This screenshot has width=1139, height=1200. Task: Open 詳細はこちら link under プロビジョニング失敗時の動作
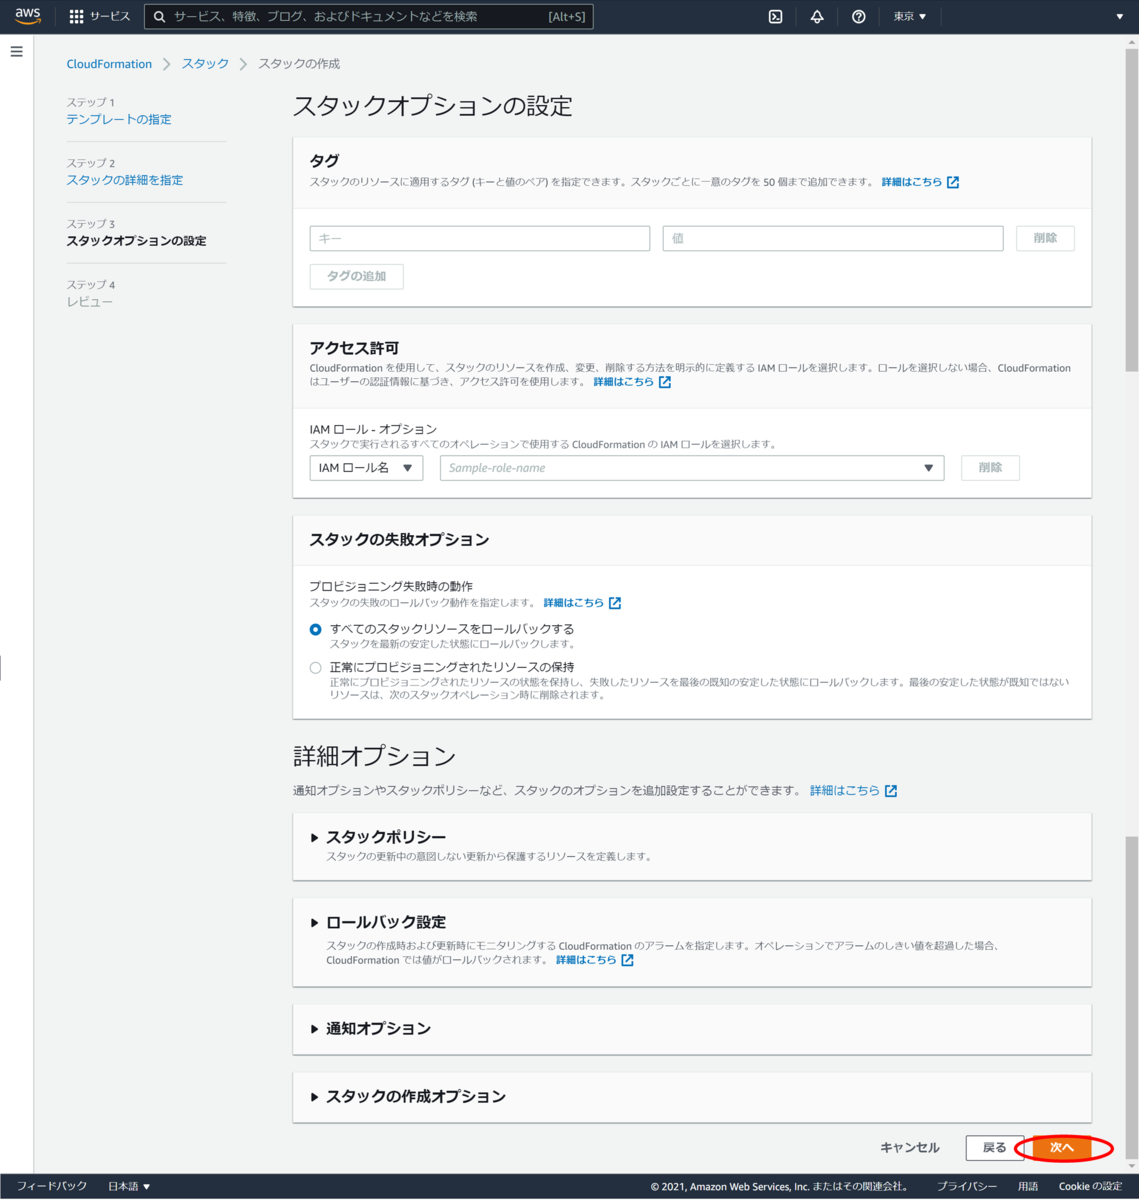coord(582,603)
